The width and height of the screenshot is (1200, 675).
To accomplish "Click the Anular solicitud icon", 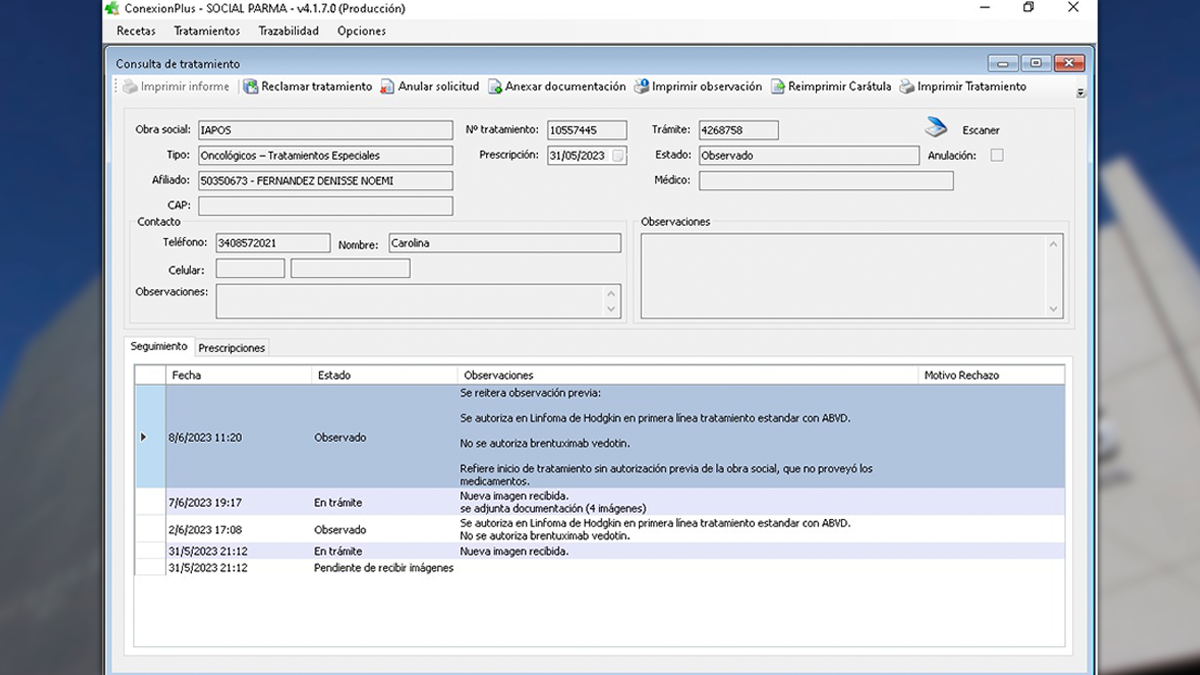I will pos(388,87).
